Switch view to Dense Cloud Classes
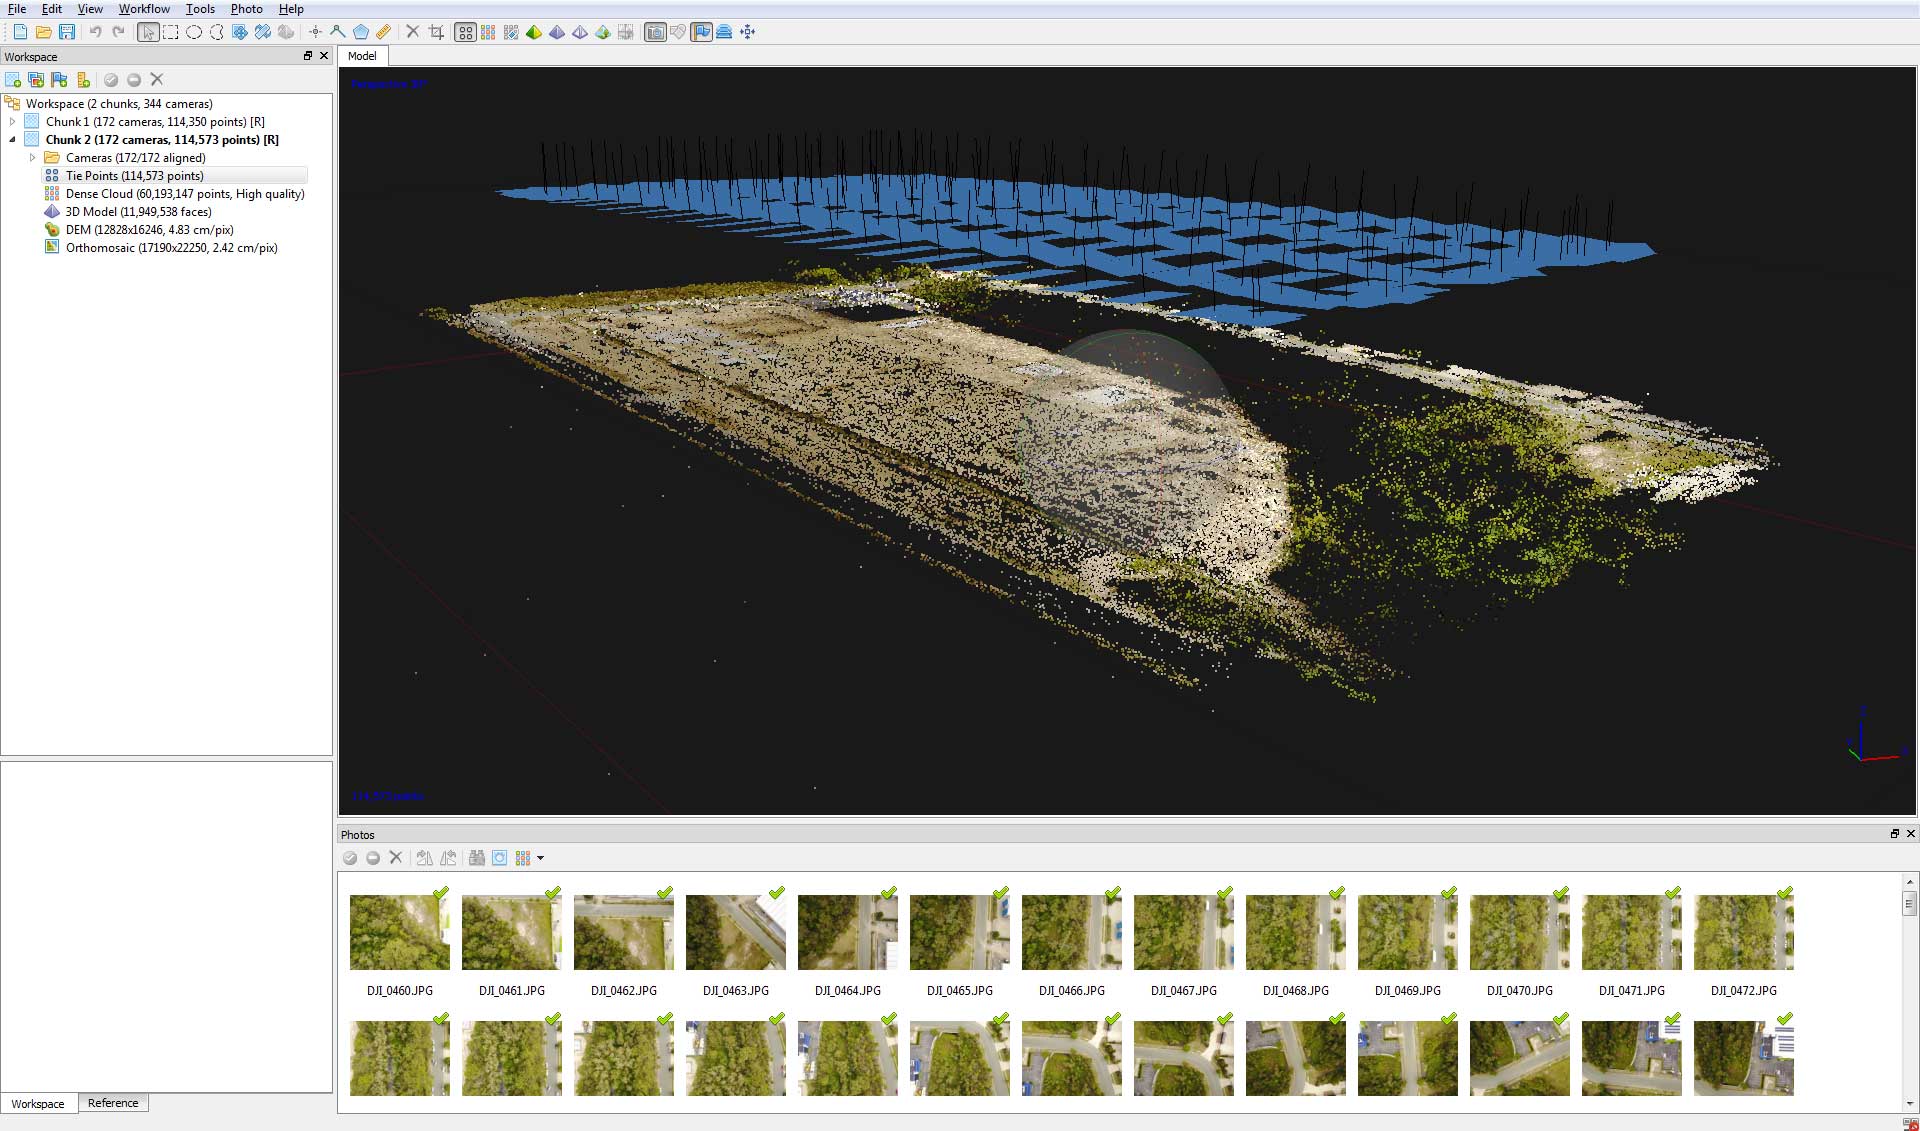Image resolution: width=1920 pixels, height=1131 pixels. (x=511, y=32)
